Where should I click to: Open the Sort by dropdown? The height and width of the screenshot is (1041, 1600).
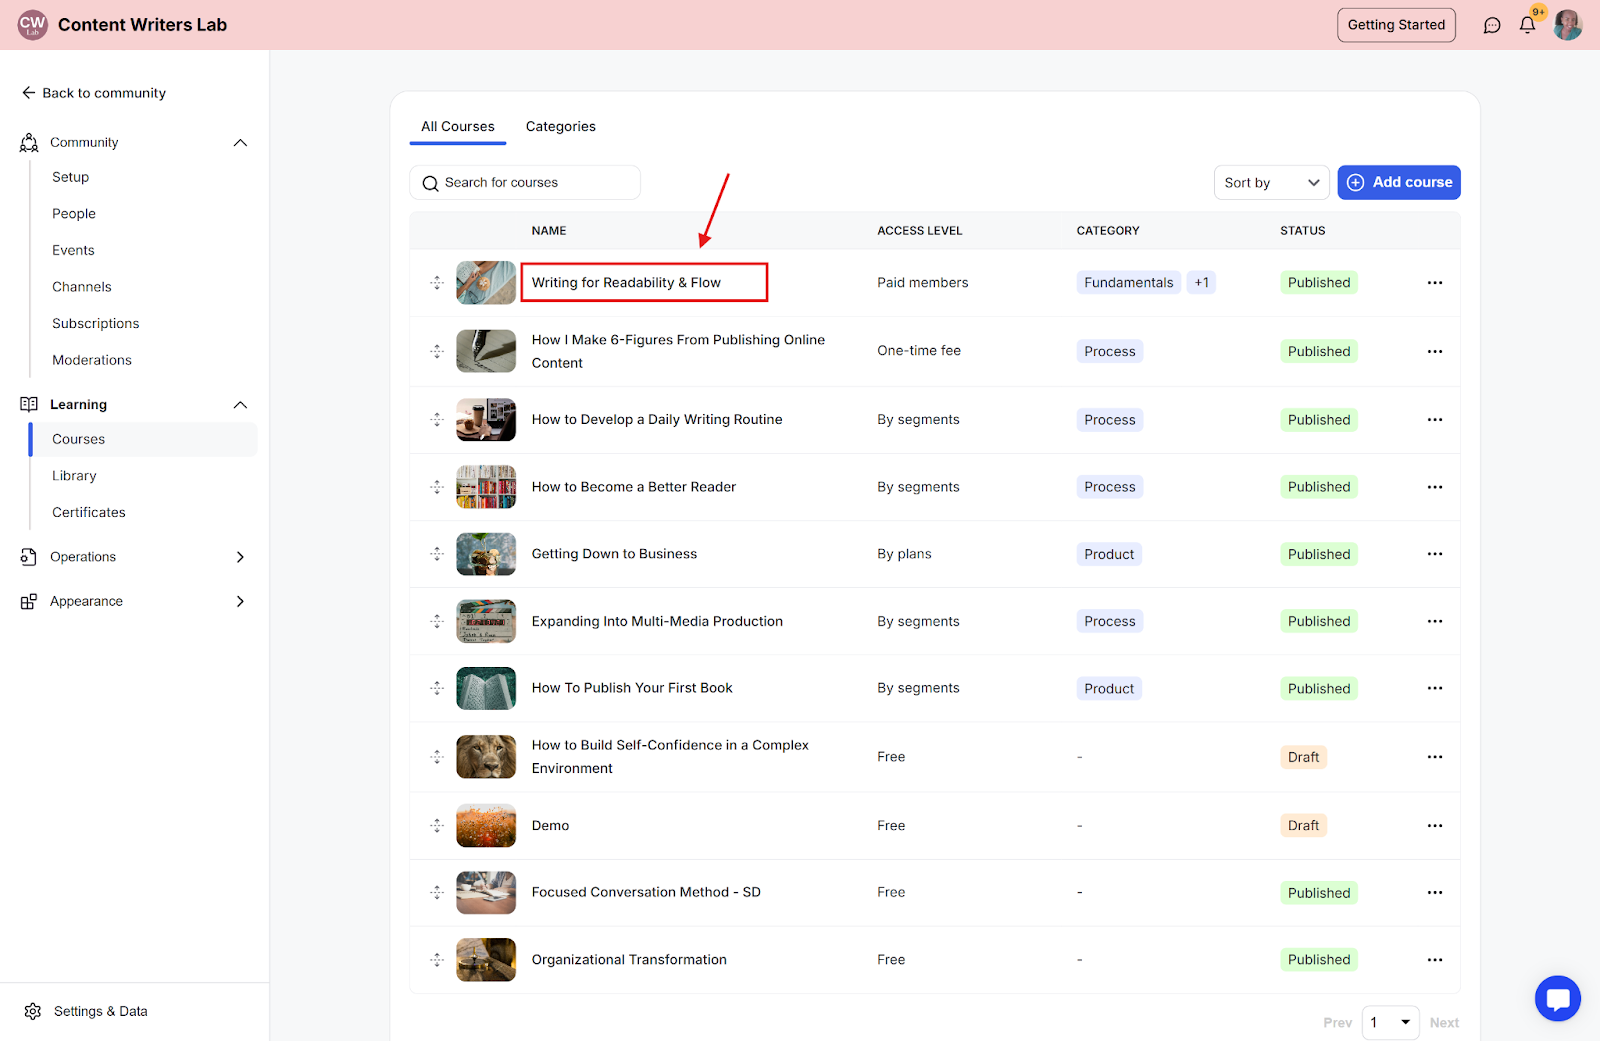click(1271, 183)
